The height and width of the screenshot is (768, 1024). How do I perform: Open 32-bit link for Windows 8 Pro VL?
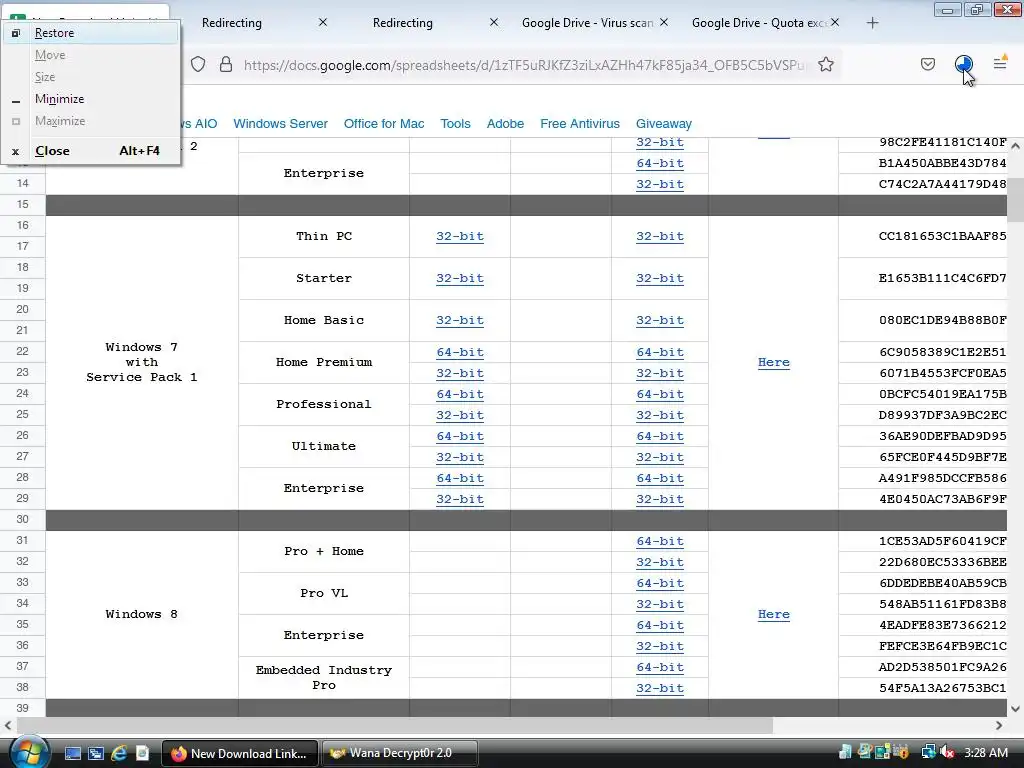(660, 604)
